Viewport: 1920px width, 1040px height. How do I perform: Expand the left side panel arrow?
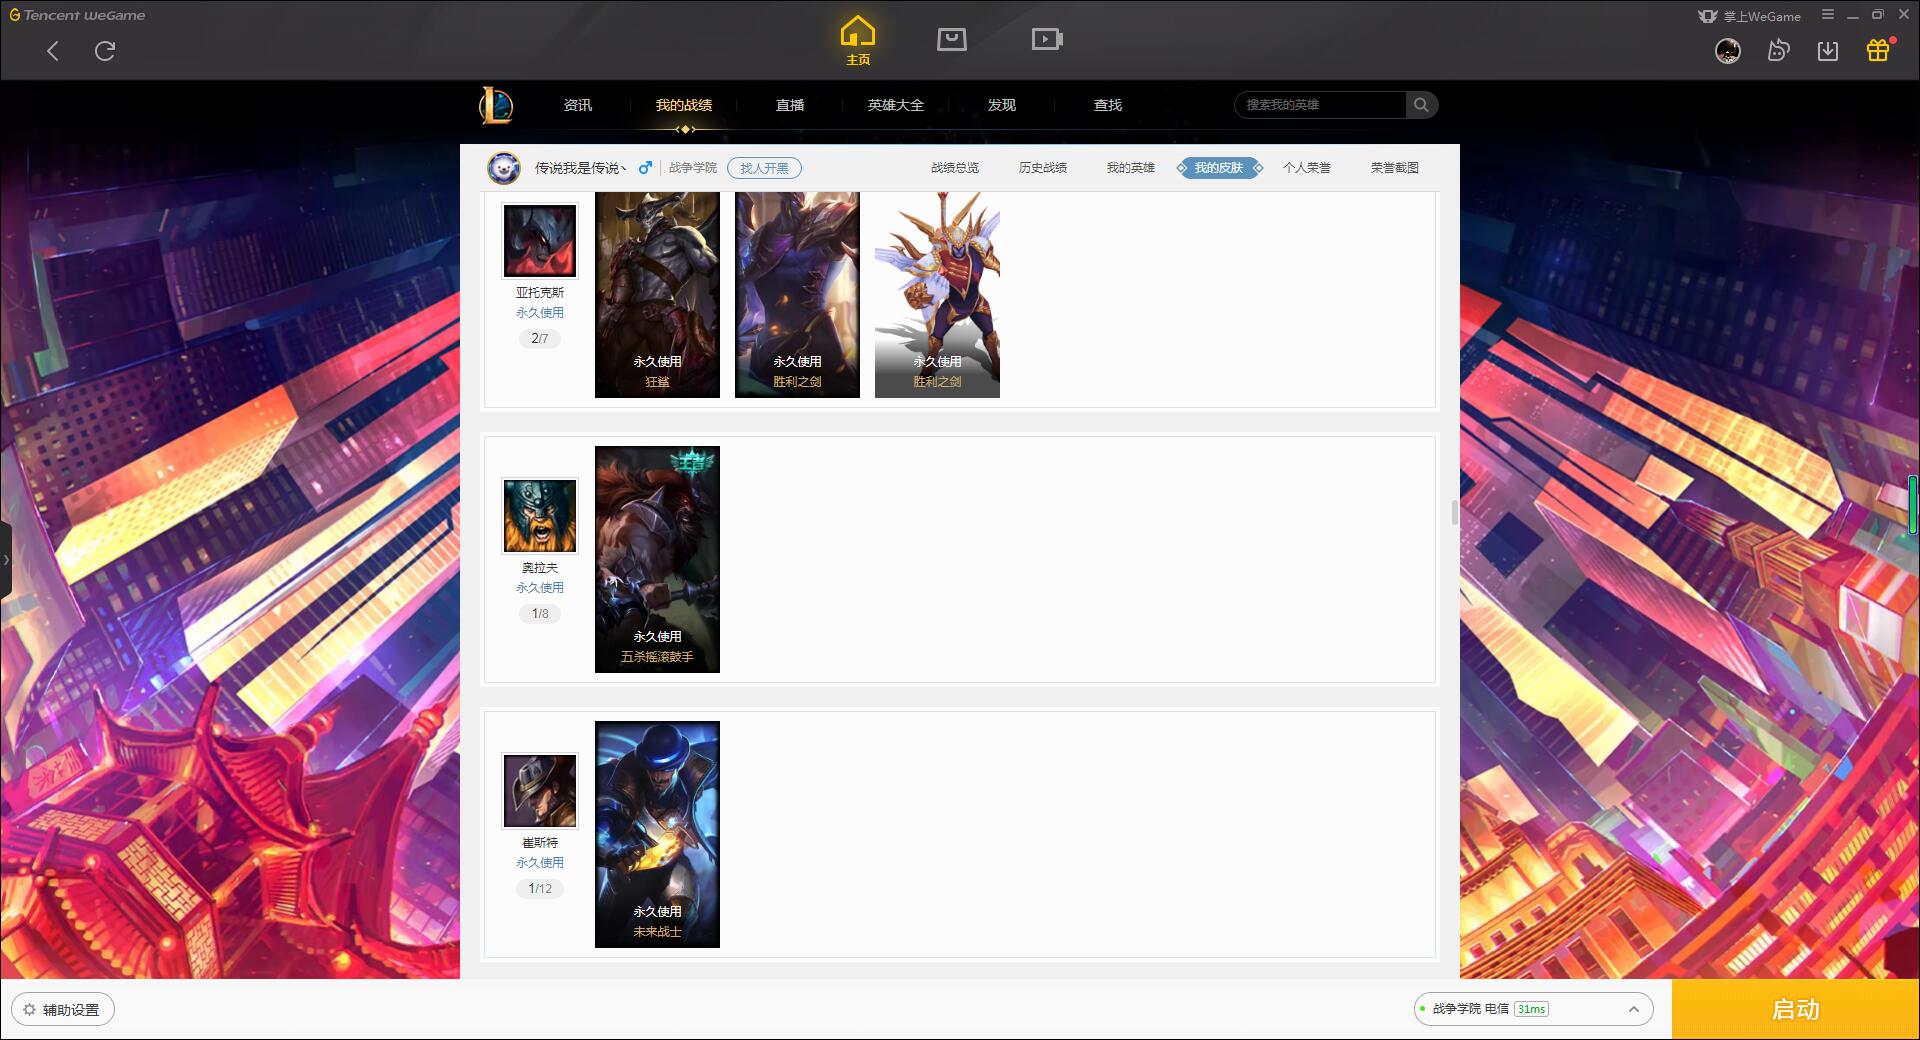(6, 560)
